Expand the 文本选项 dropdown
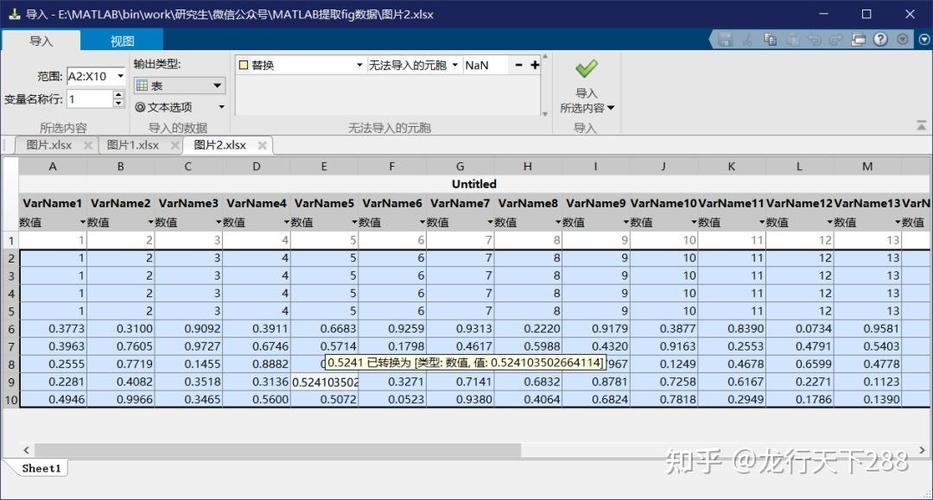Image resolution: width=933 pixels, height=500 pixels. point(221,107)
